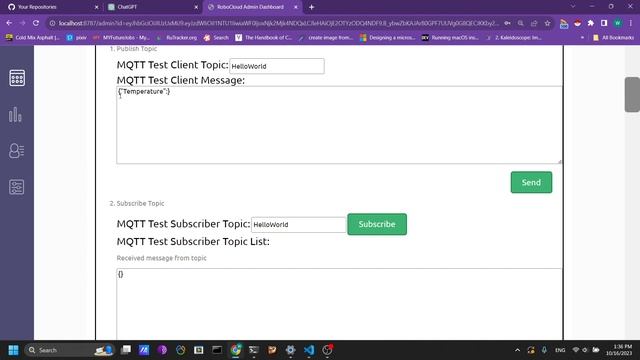
Task: Open the RuTracker.org bookmark
Action: 177,38
